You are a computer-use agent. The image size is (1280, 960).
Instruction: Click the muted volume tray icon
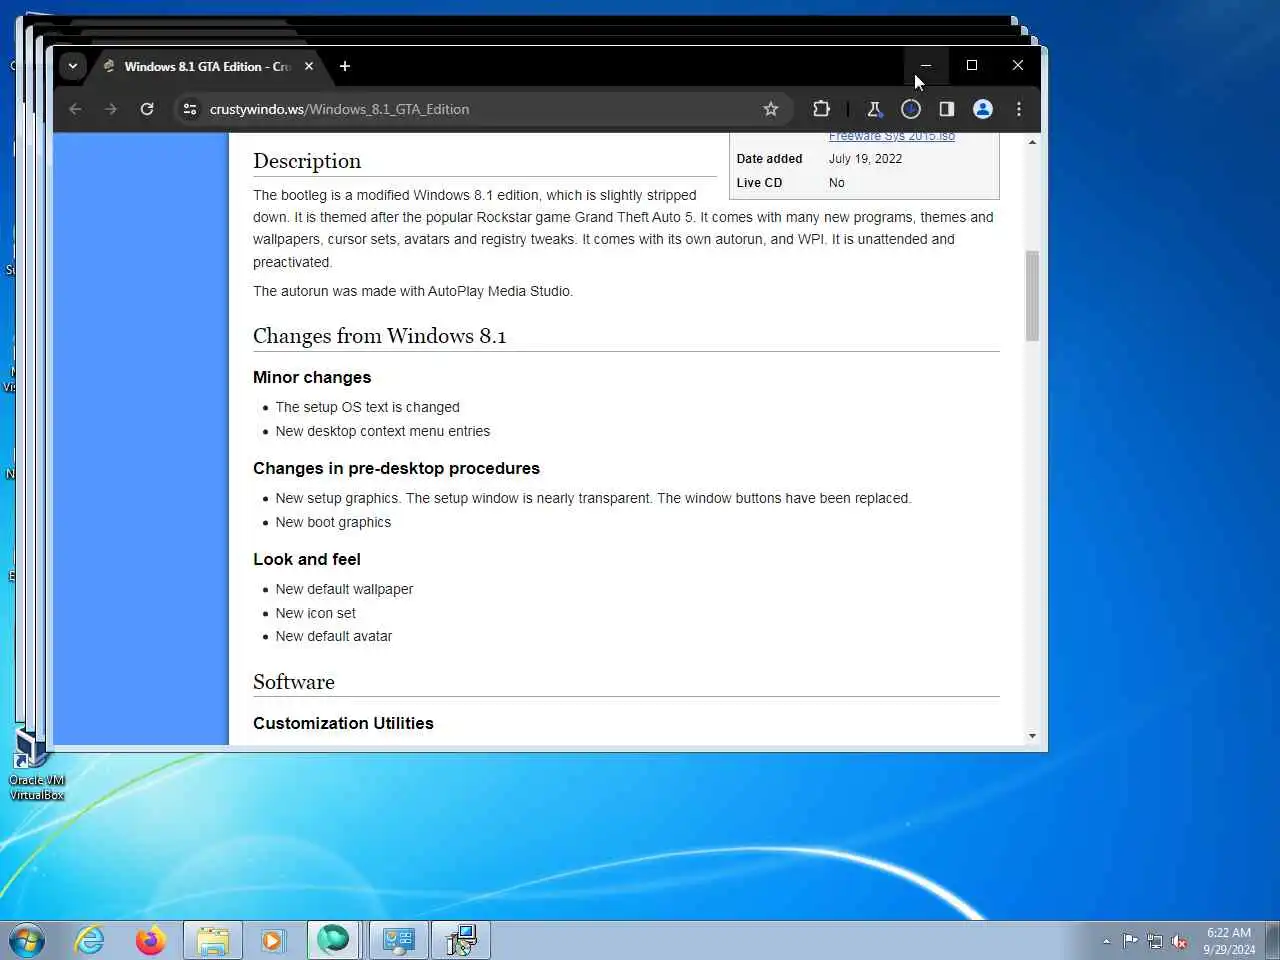coord(1180,941)
